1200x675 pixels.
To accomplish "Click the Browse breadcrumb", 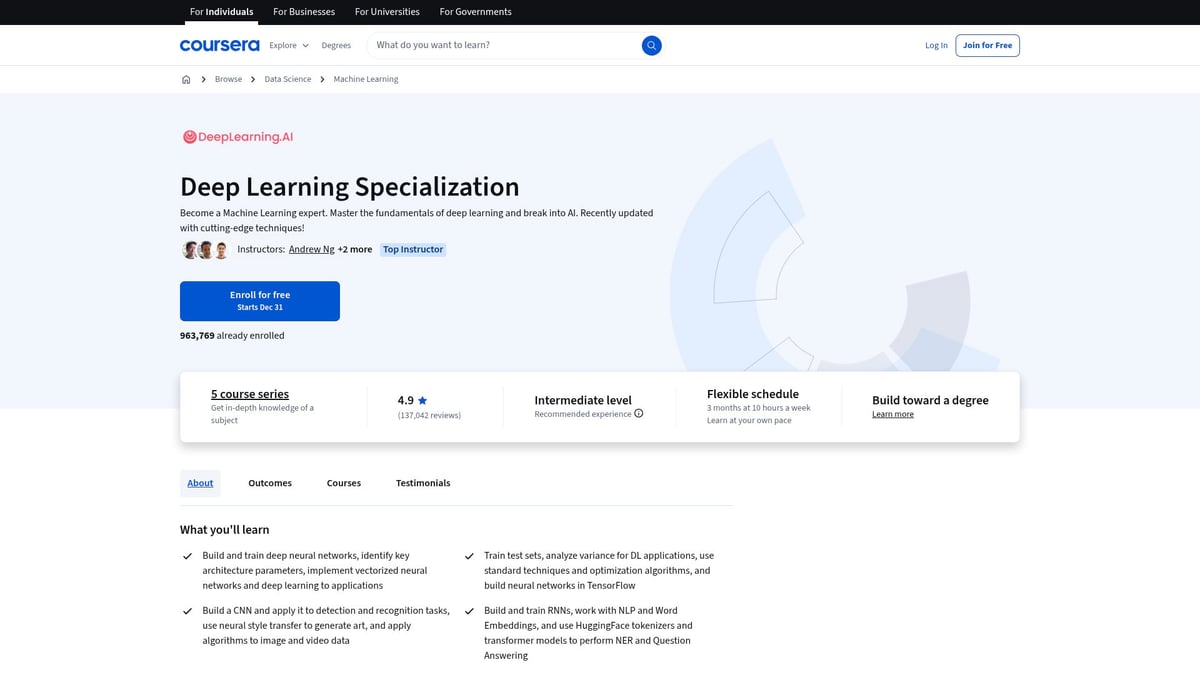I will point(228,79).
